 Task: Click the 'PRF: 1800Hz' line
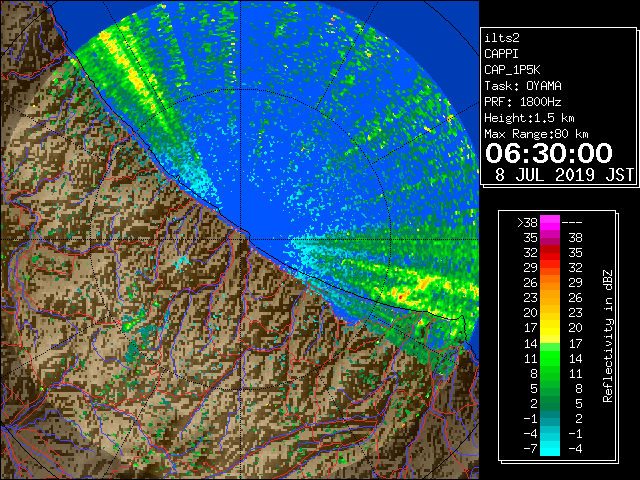522,102
